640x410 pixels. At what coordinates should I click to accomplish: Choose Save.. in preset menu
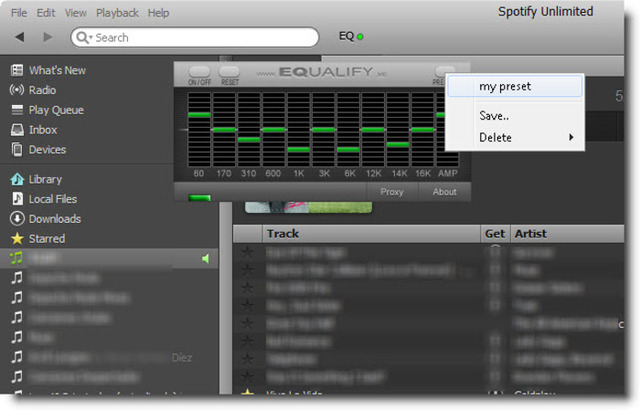(515, 116)
